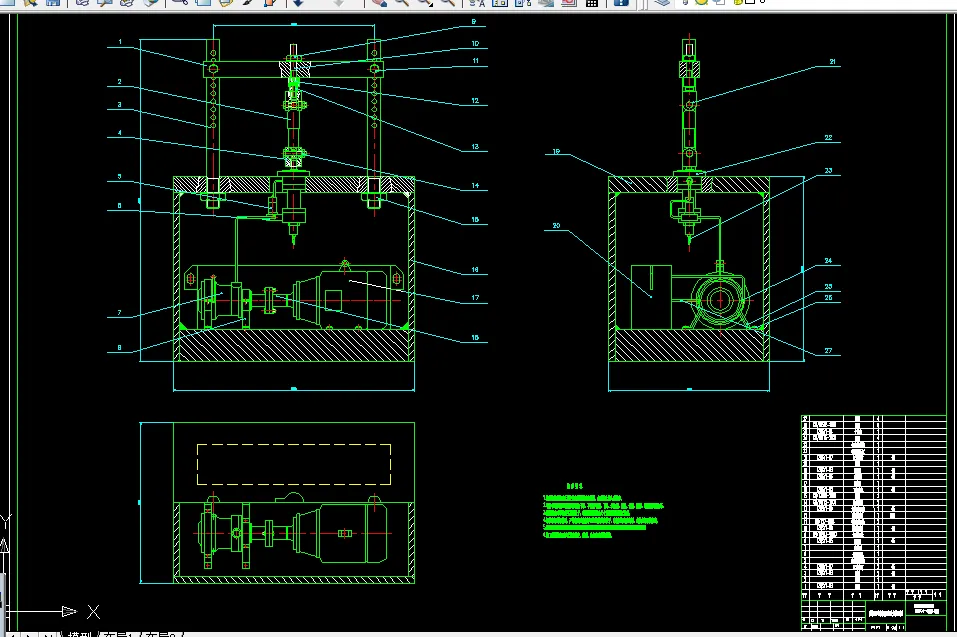This screenshot has width=957, height=637.
Task: Select the technical requirements heading text
Action: (x=574, y=486)
